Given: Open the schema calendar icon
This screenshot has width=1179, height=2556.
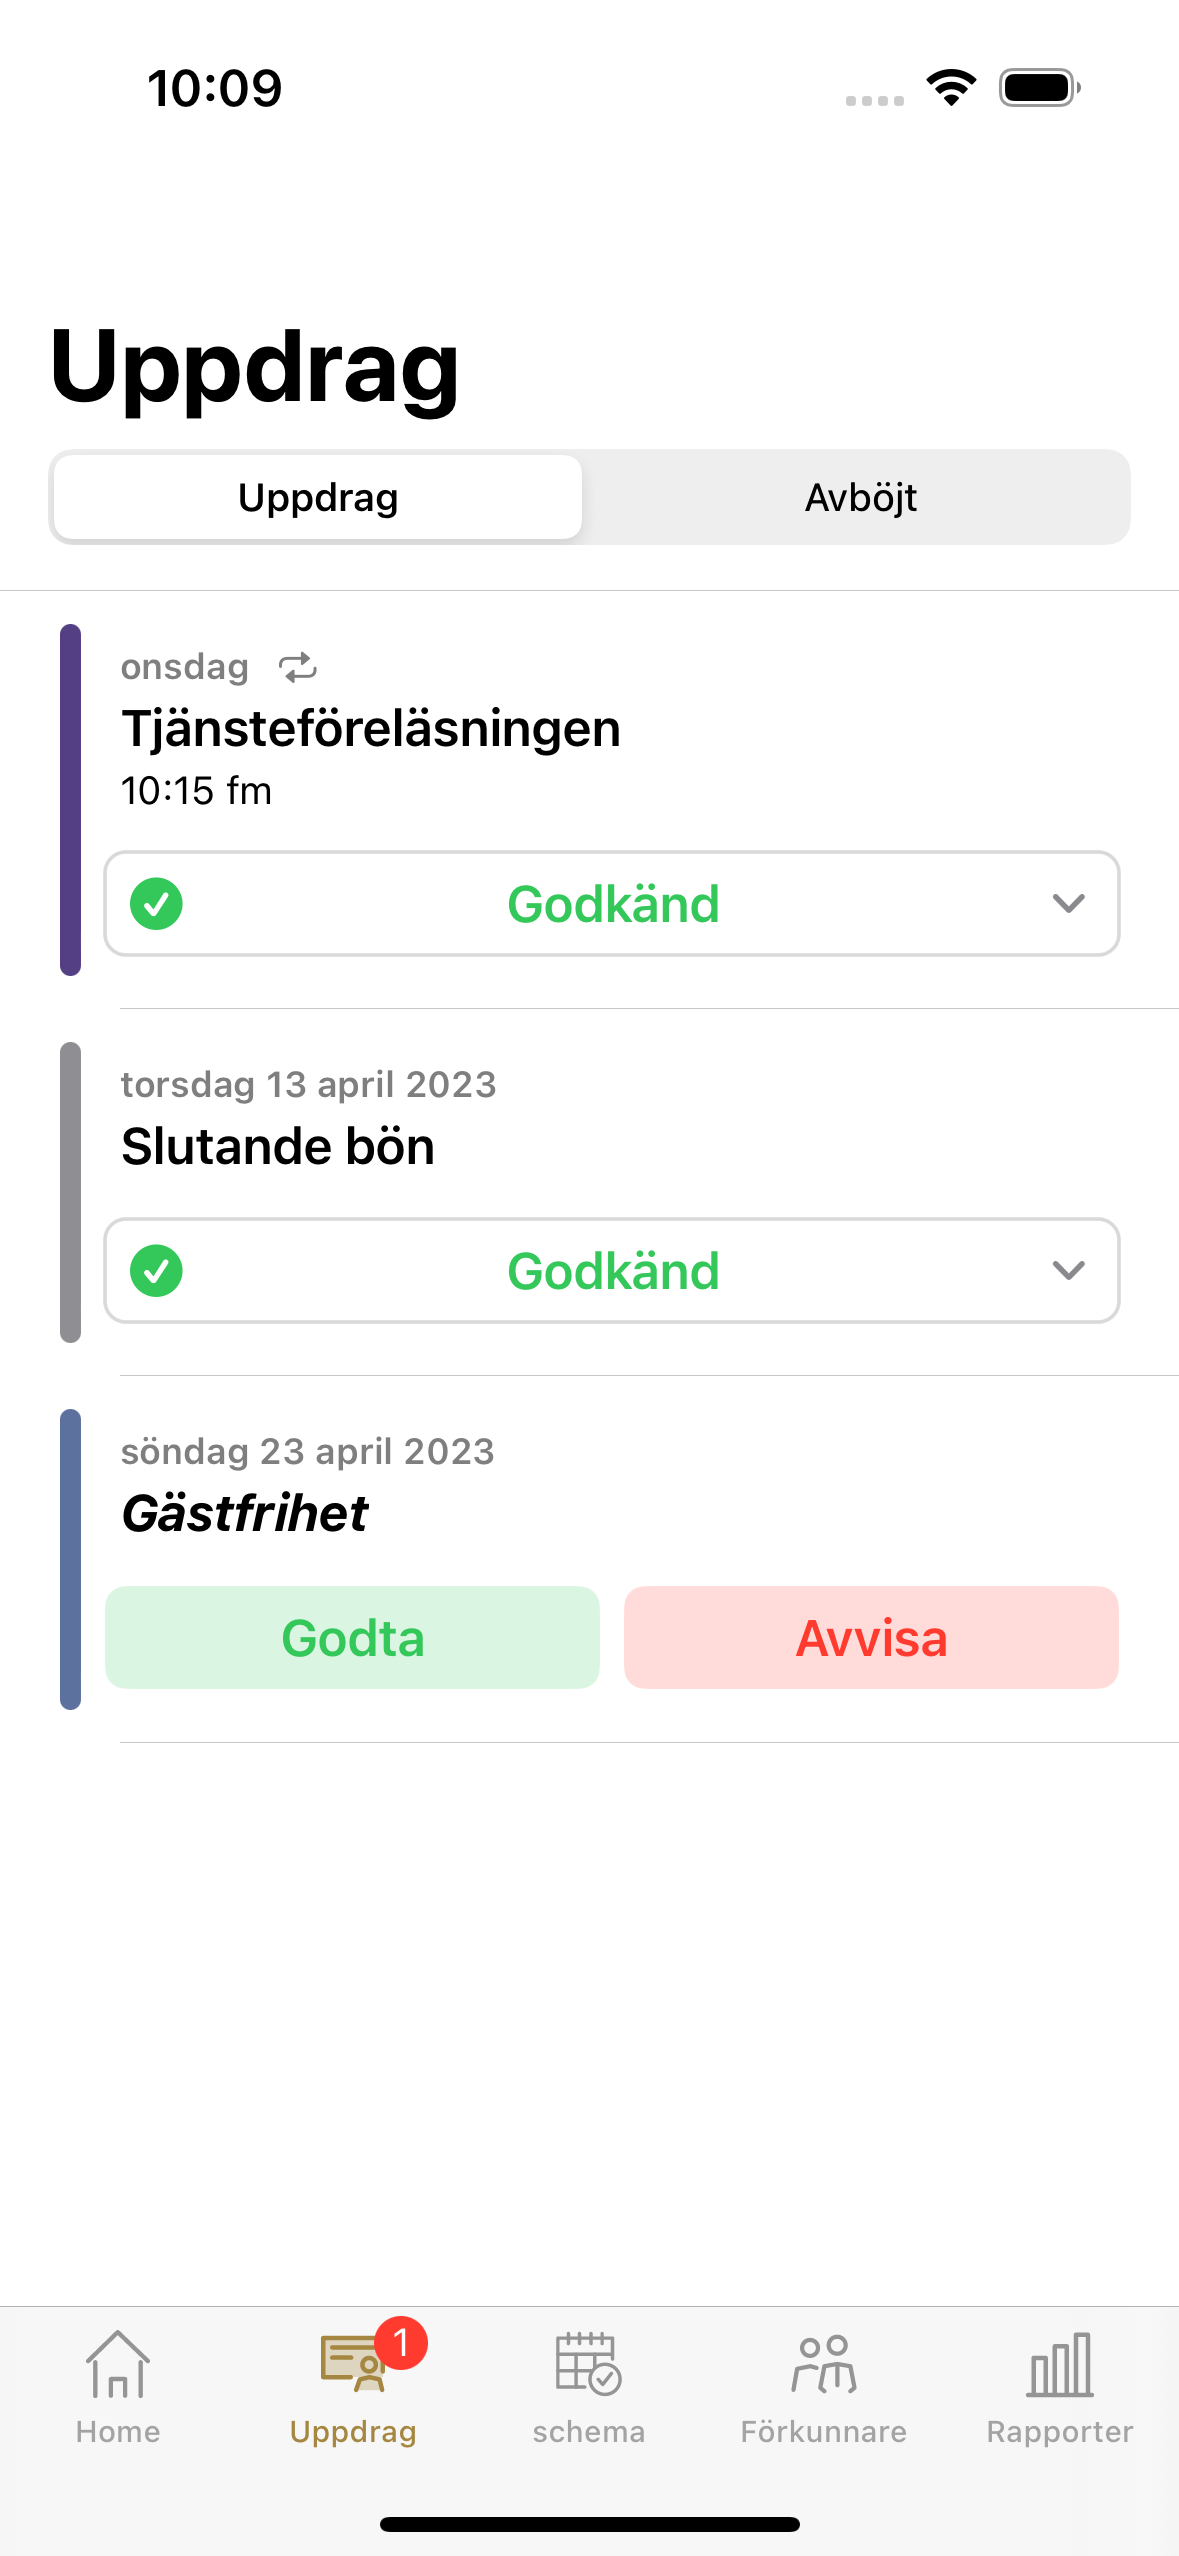Looking at the screenshot, I should (x=589, y=2364).
